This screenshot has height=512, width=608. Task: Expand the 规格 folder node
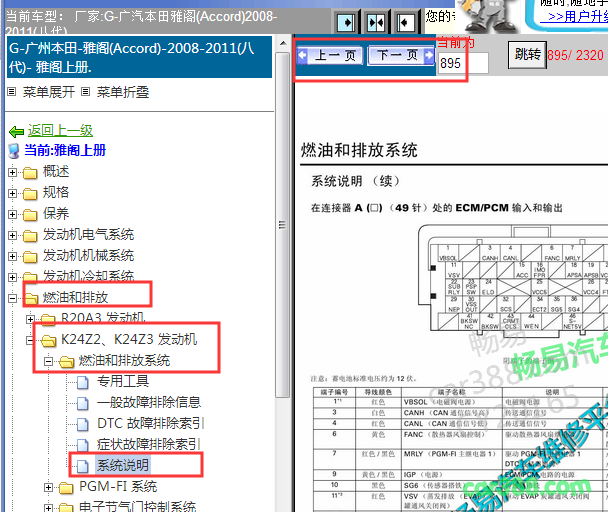12,193
